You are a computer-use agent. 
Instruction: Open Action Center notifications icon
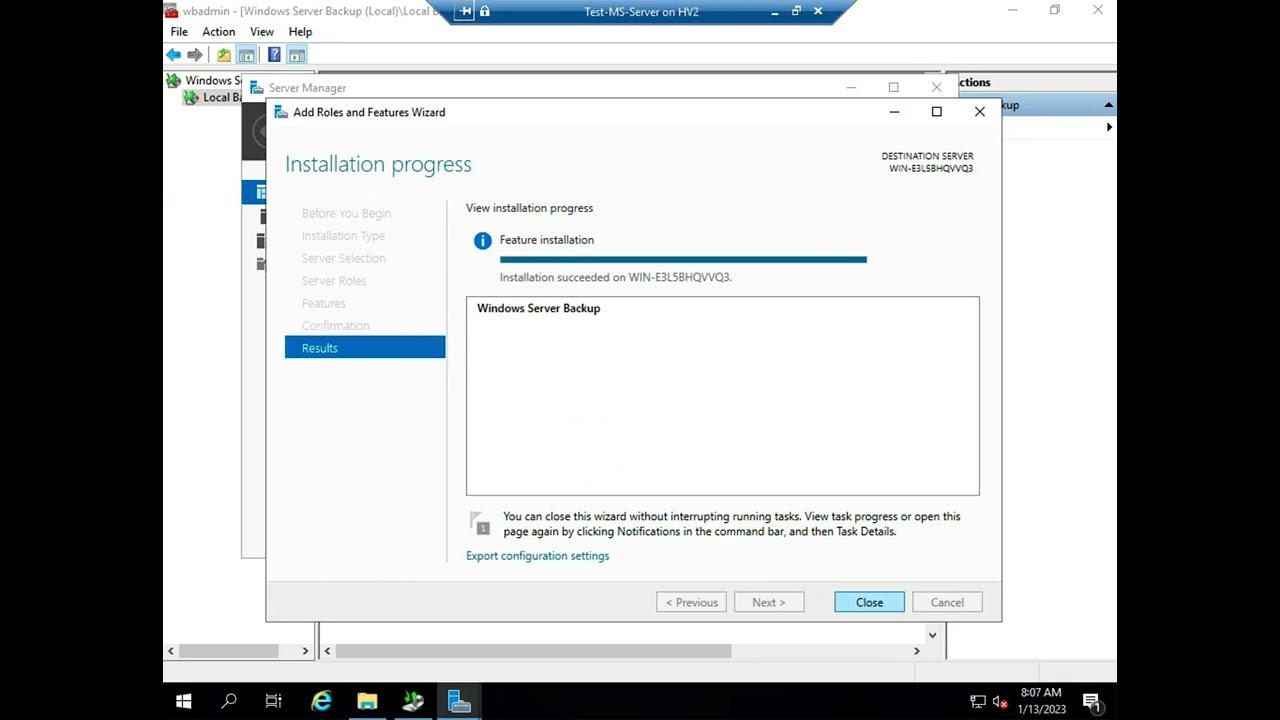point(1092,701)
